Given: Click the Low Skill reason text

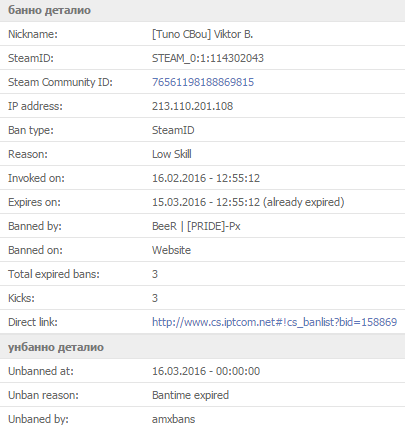Looking at the screenshot, I should pyautogui.click(x=172, y=154).
